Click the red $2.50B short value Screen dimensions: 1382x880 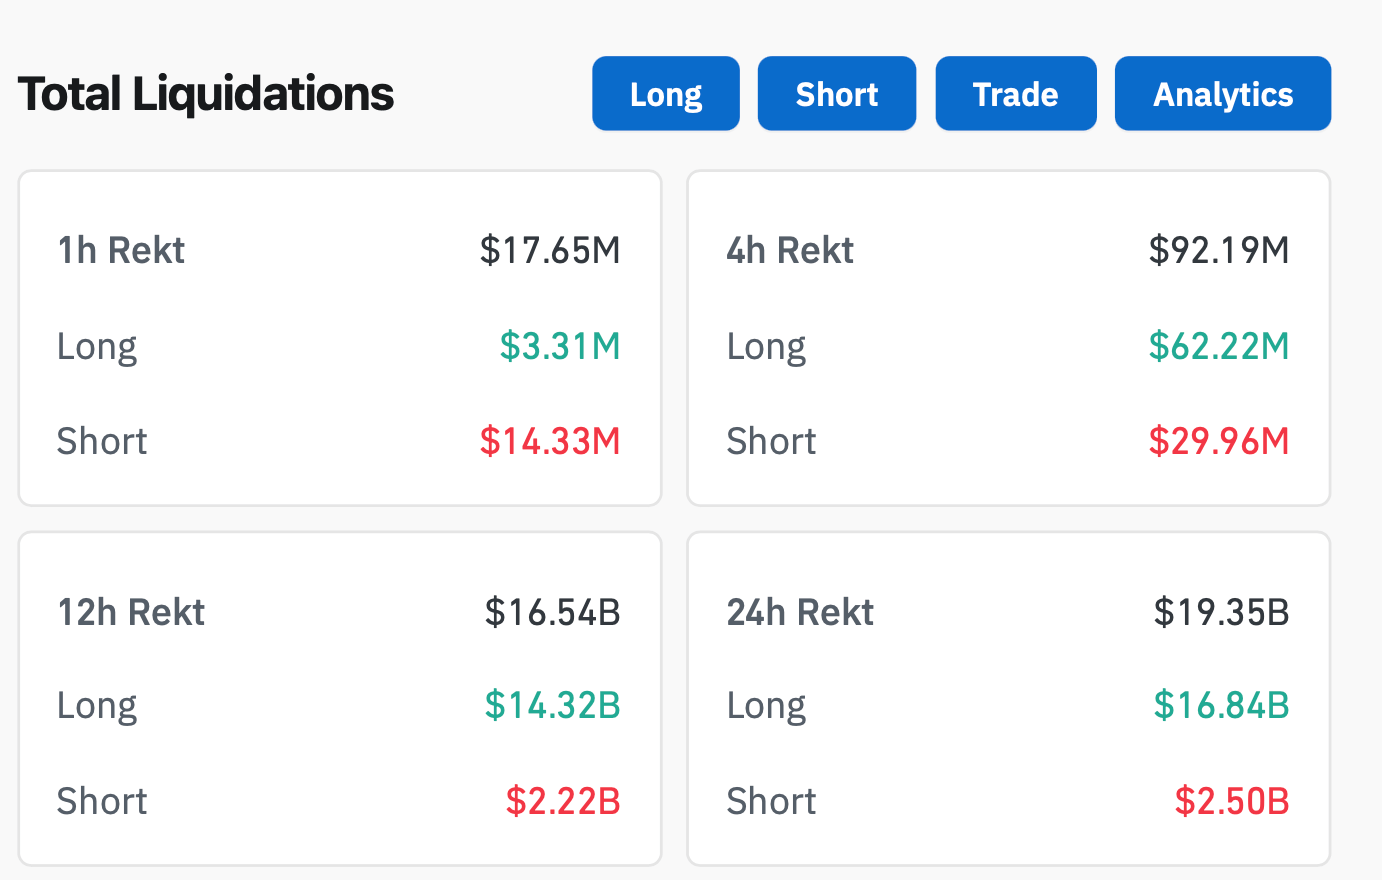[x=1232, y=801]
